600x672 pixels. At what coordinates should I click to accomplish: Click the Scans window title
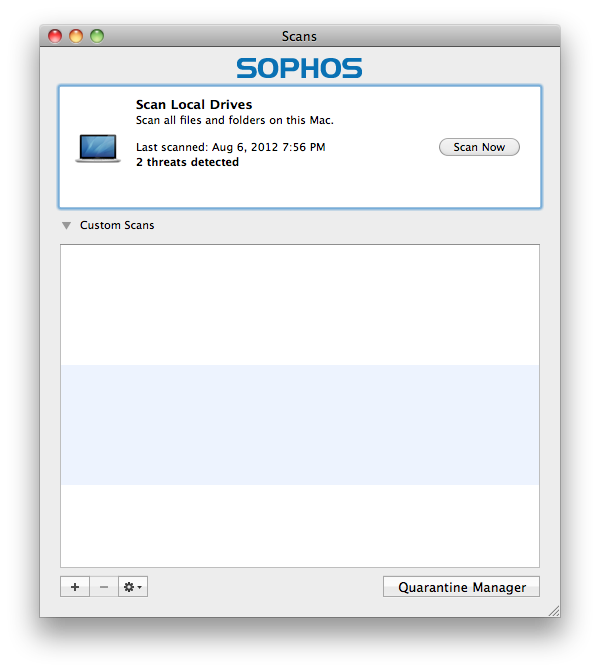pos(299,36)
